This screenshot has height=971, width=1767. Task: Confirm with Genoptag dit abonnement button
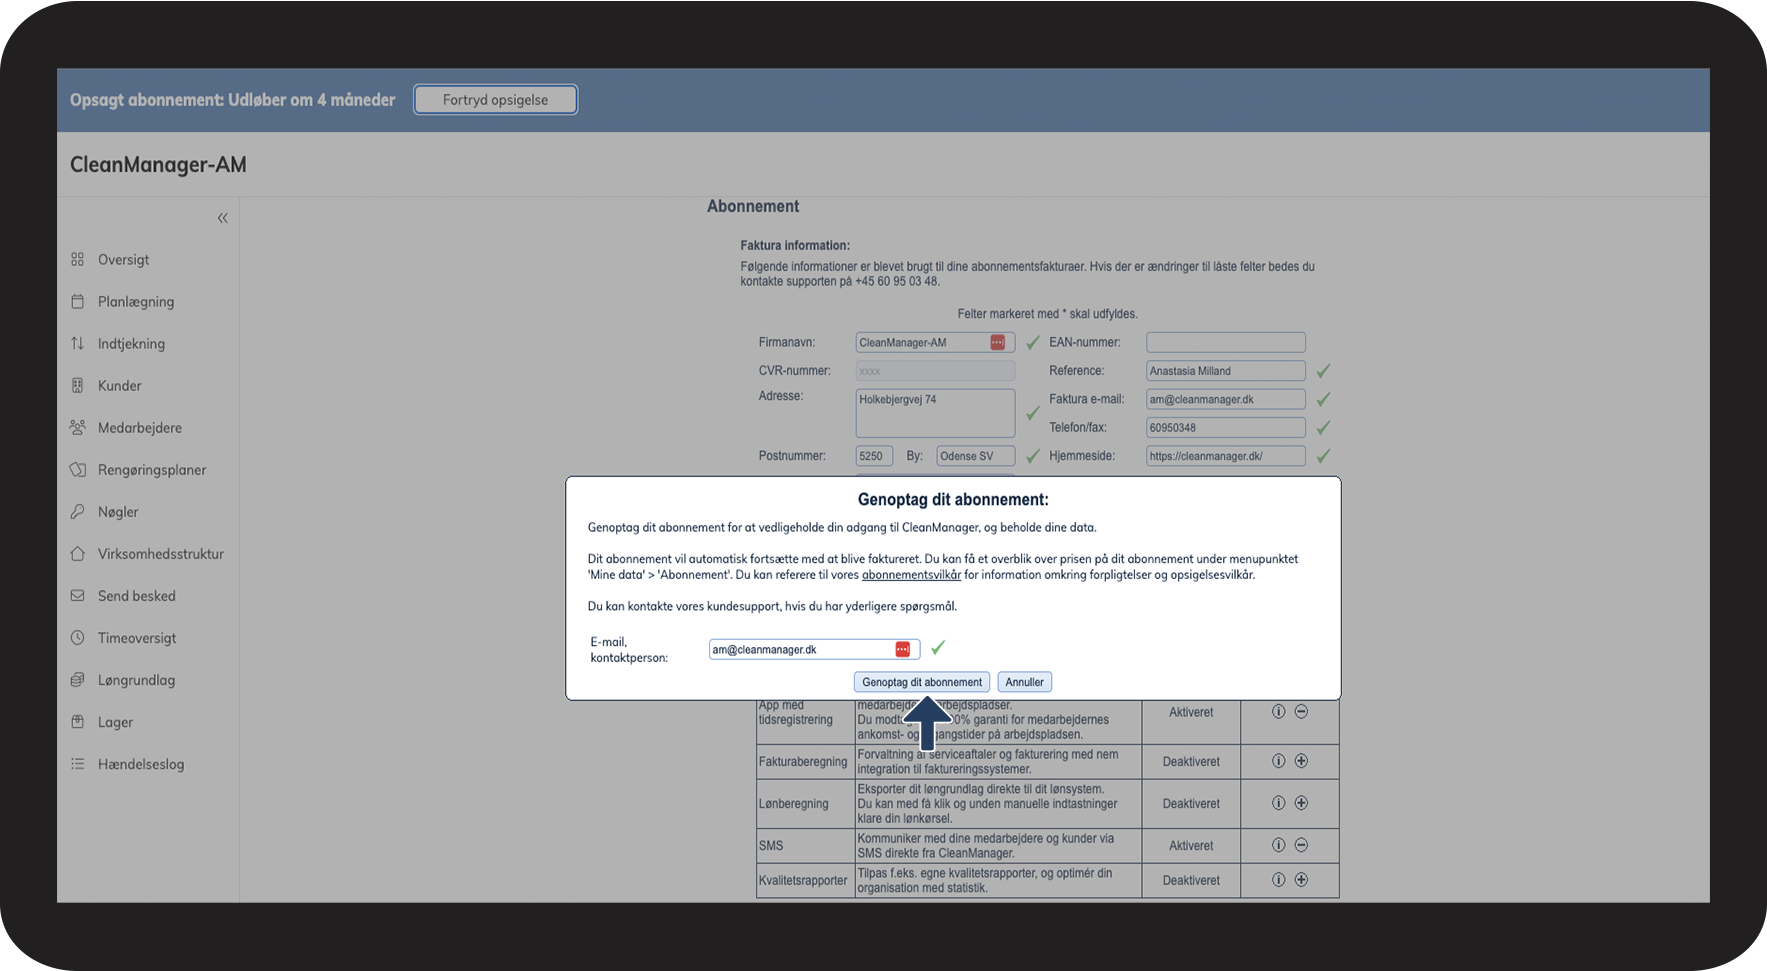pos(922,682)
